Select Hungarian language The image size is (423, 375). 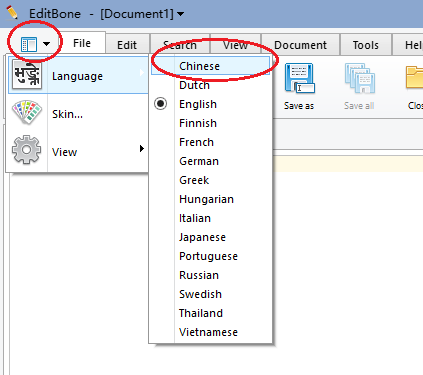click(210, 199)
